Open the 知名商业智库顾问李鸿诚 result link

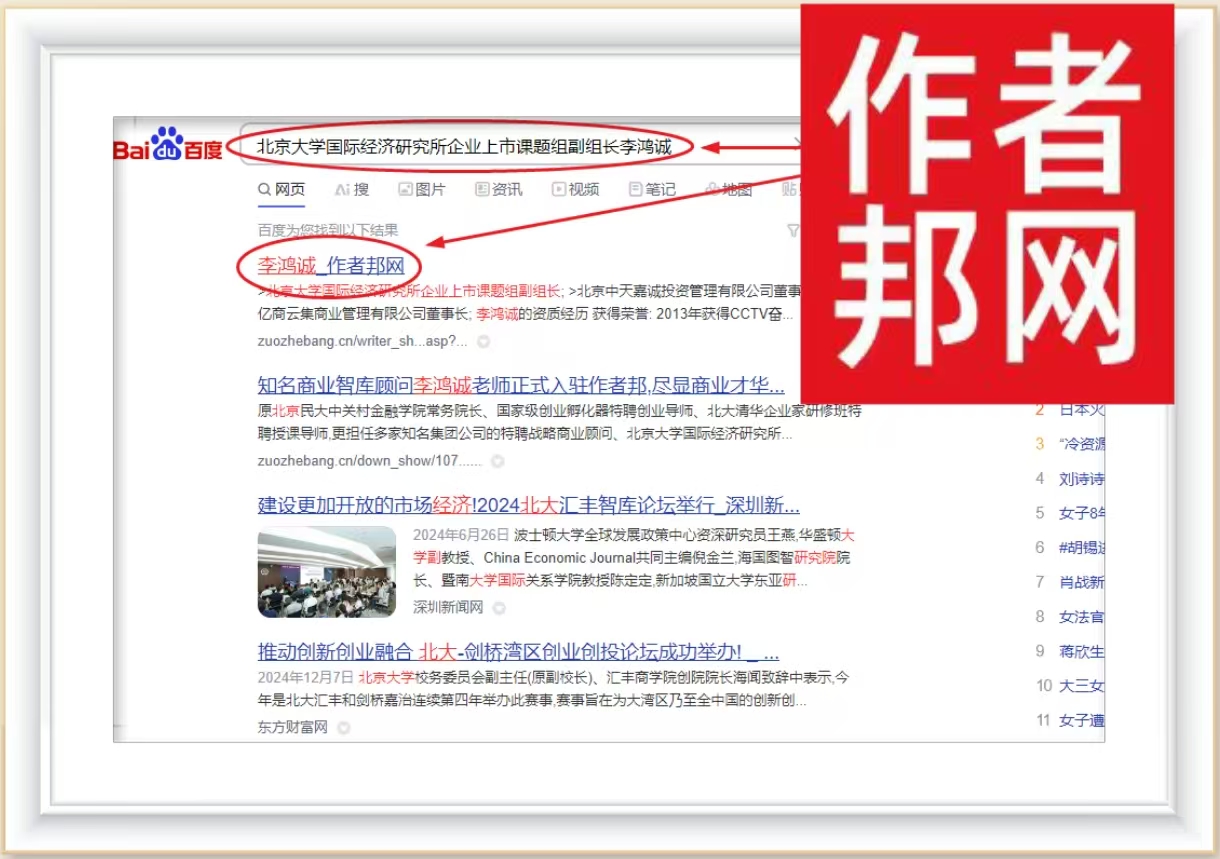(520, 386)
